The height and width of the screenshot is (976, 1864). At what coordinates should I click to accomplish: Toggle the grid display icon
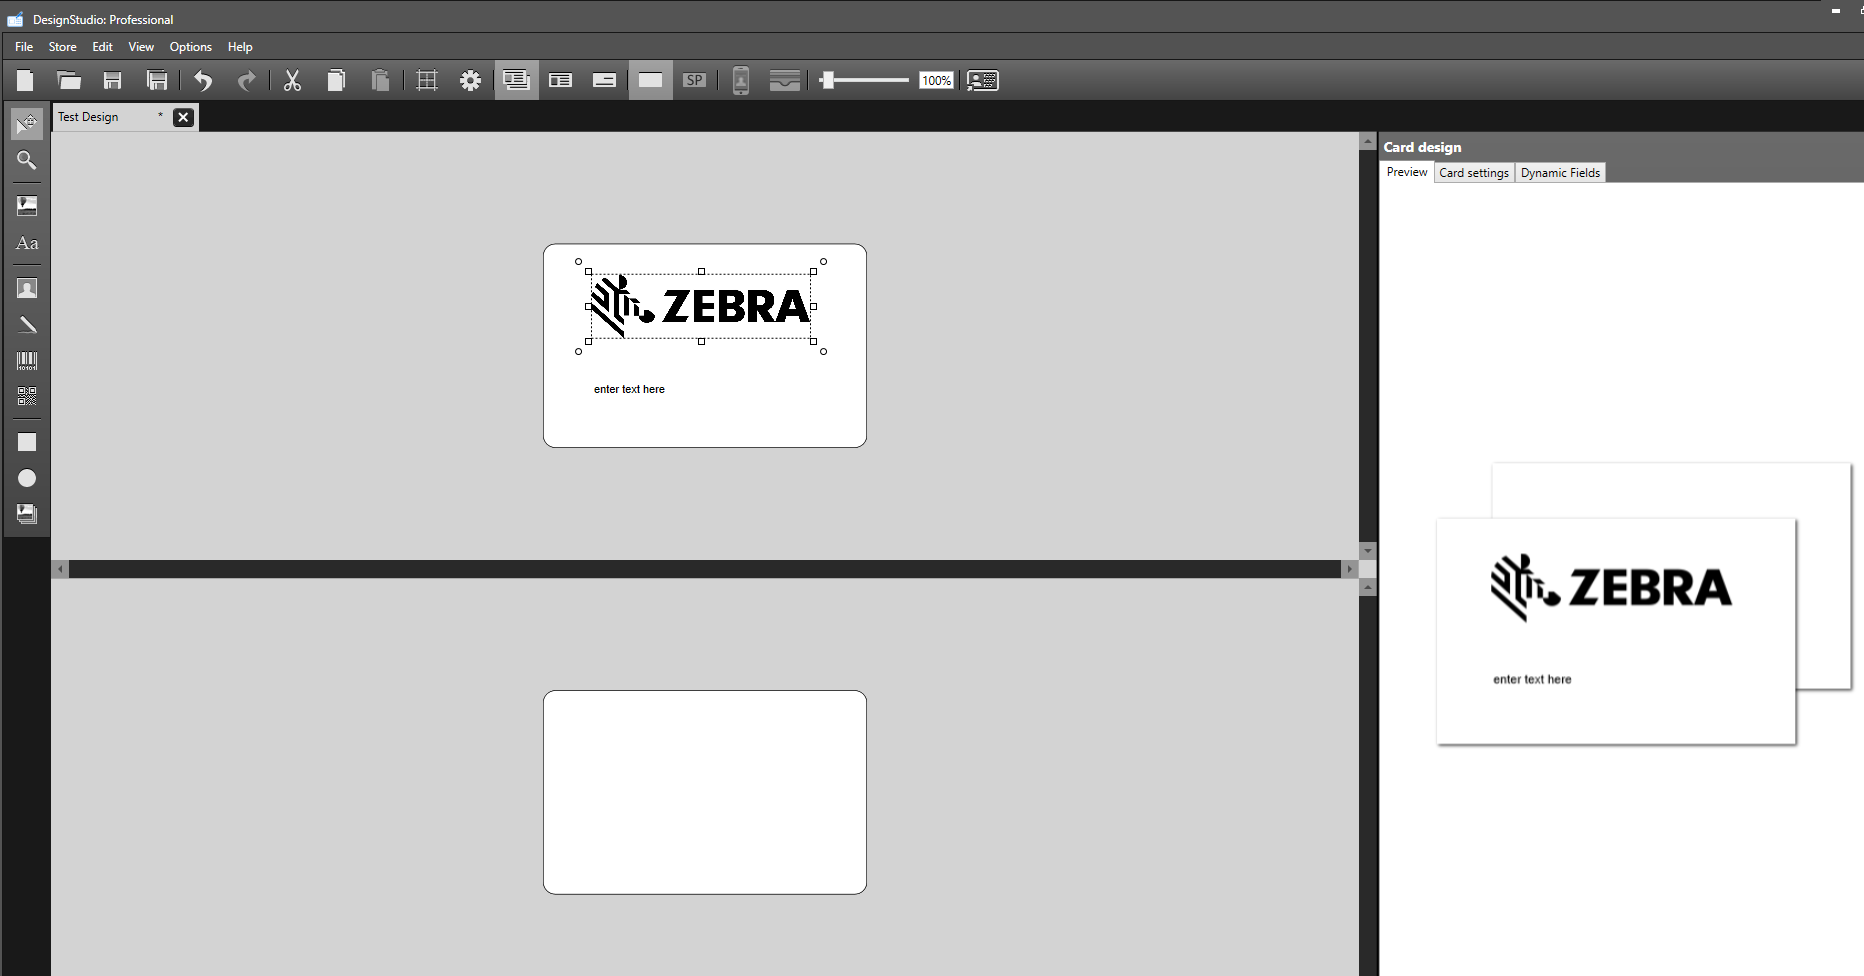427,81
